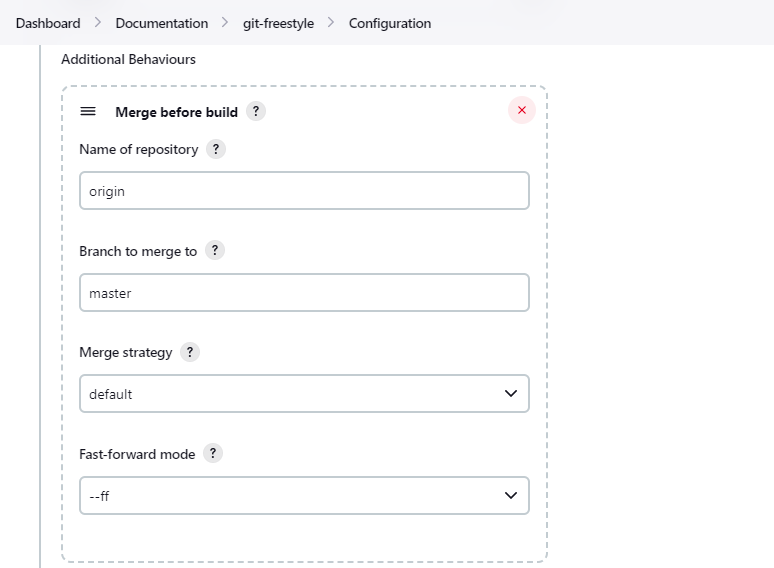The image size is (774, 568).
Task: Show help for Fast-forward mode
Action: click(212, 453)
